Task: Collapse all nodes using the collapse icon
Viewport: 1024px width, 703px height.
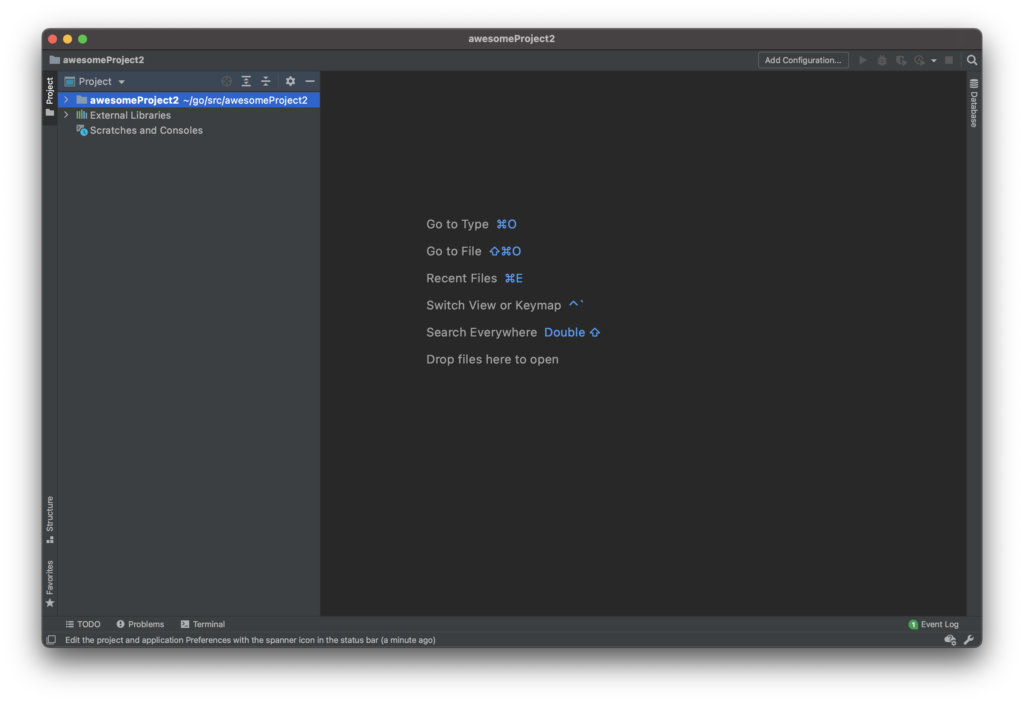Action: tap(265, 81)
